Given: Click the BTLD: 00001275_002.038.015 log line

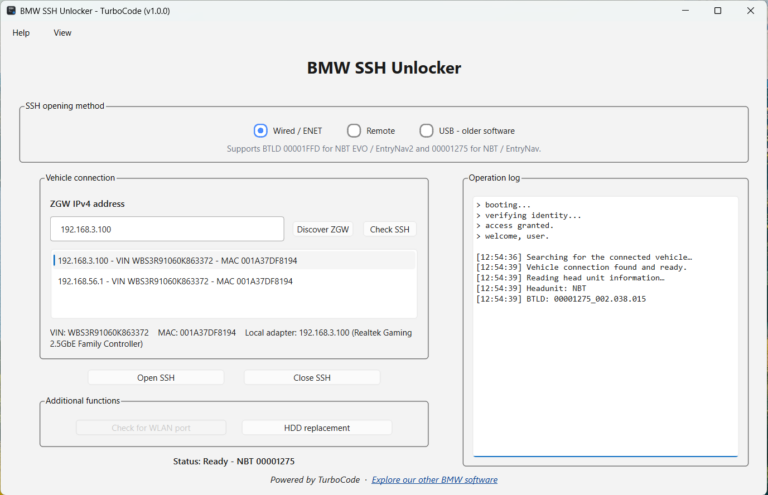Looking at the screenshot, I should point(561,299).
